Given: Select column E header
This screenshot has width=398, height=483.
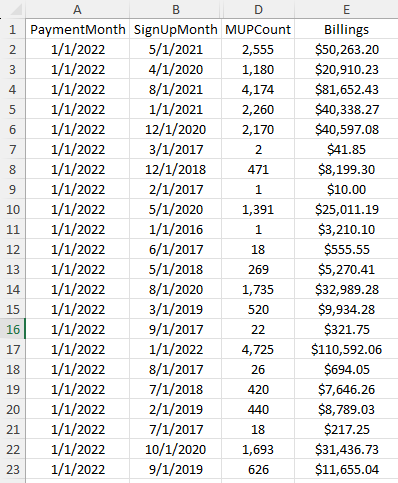Looking at the screenshot, I should pyautogui.click(x=347, y=10).
